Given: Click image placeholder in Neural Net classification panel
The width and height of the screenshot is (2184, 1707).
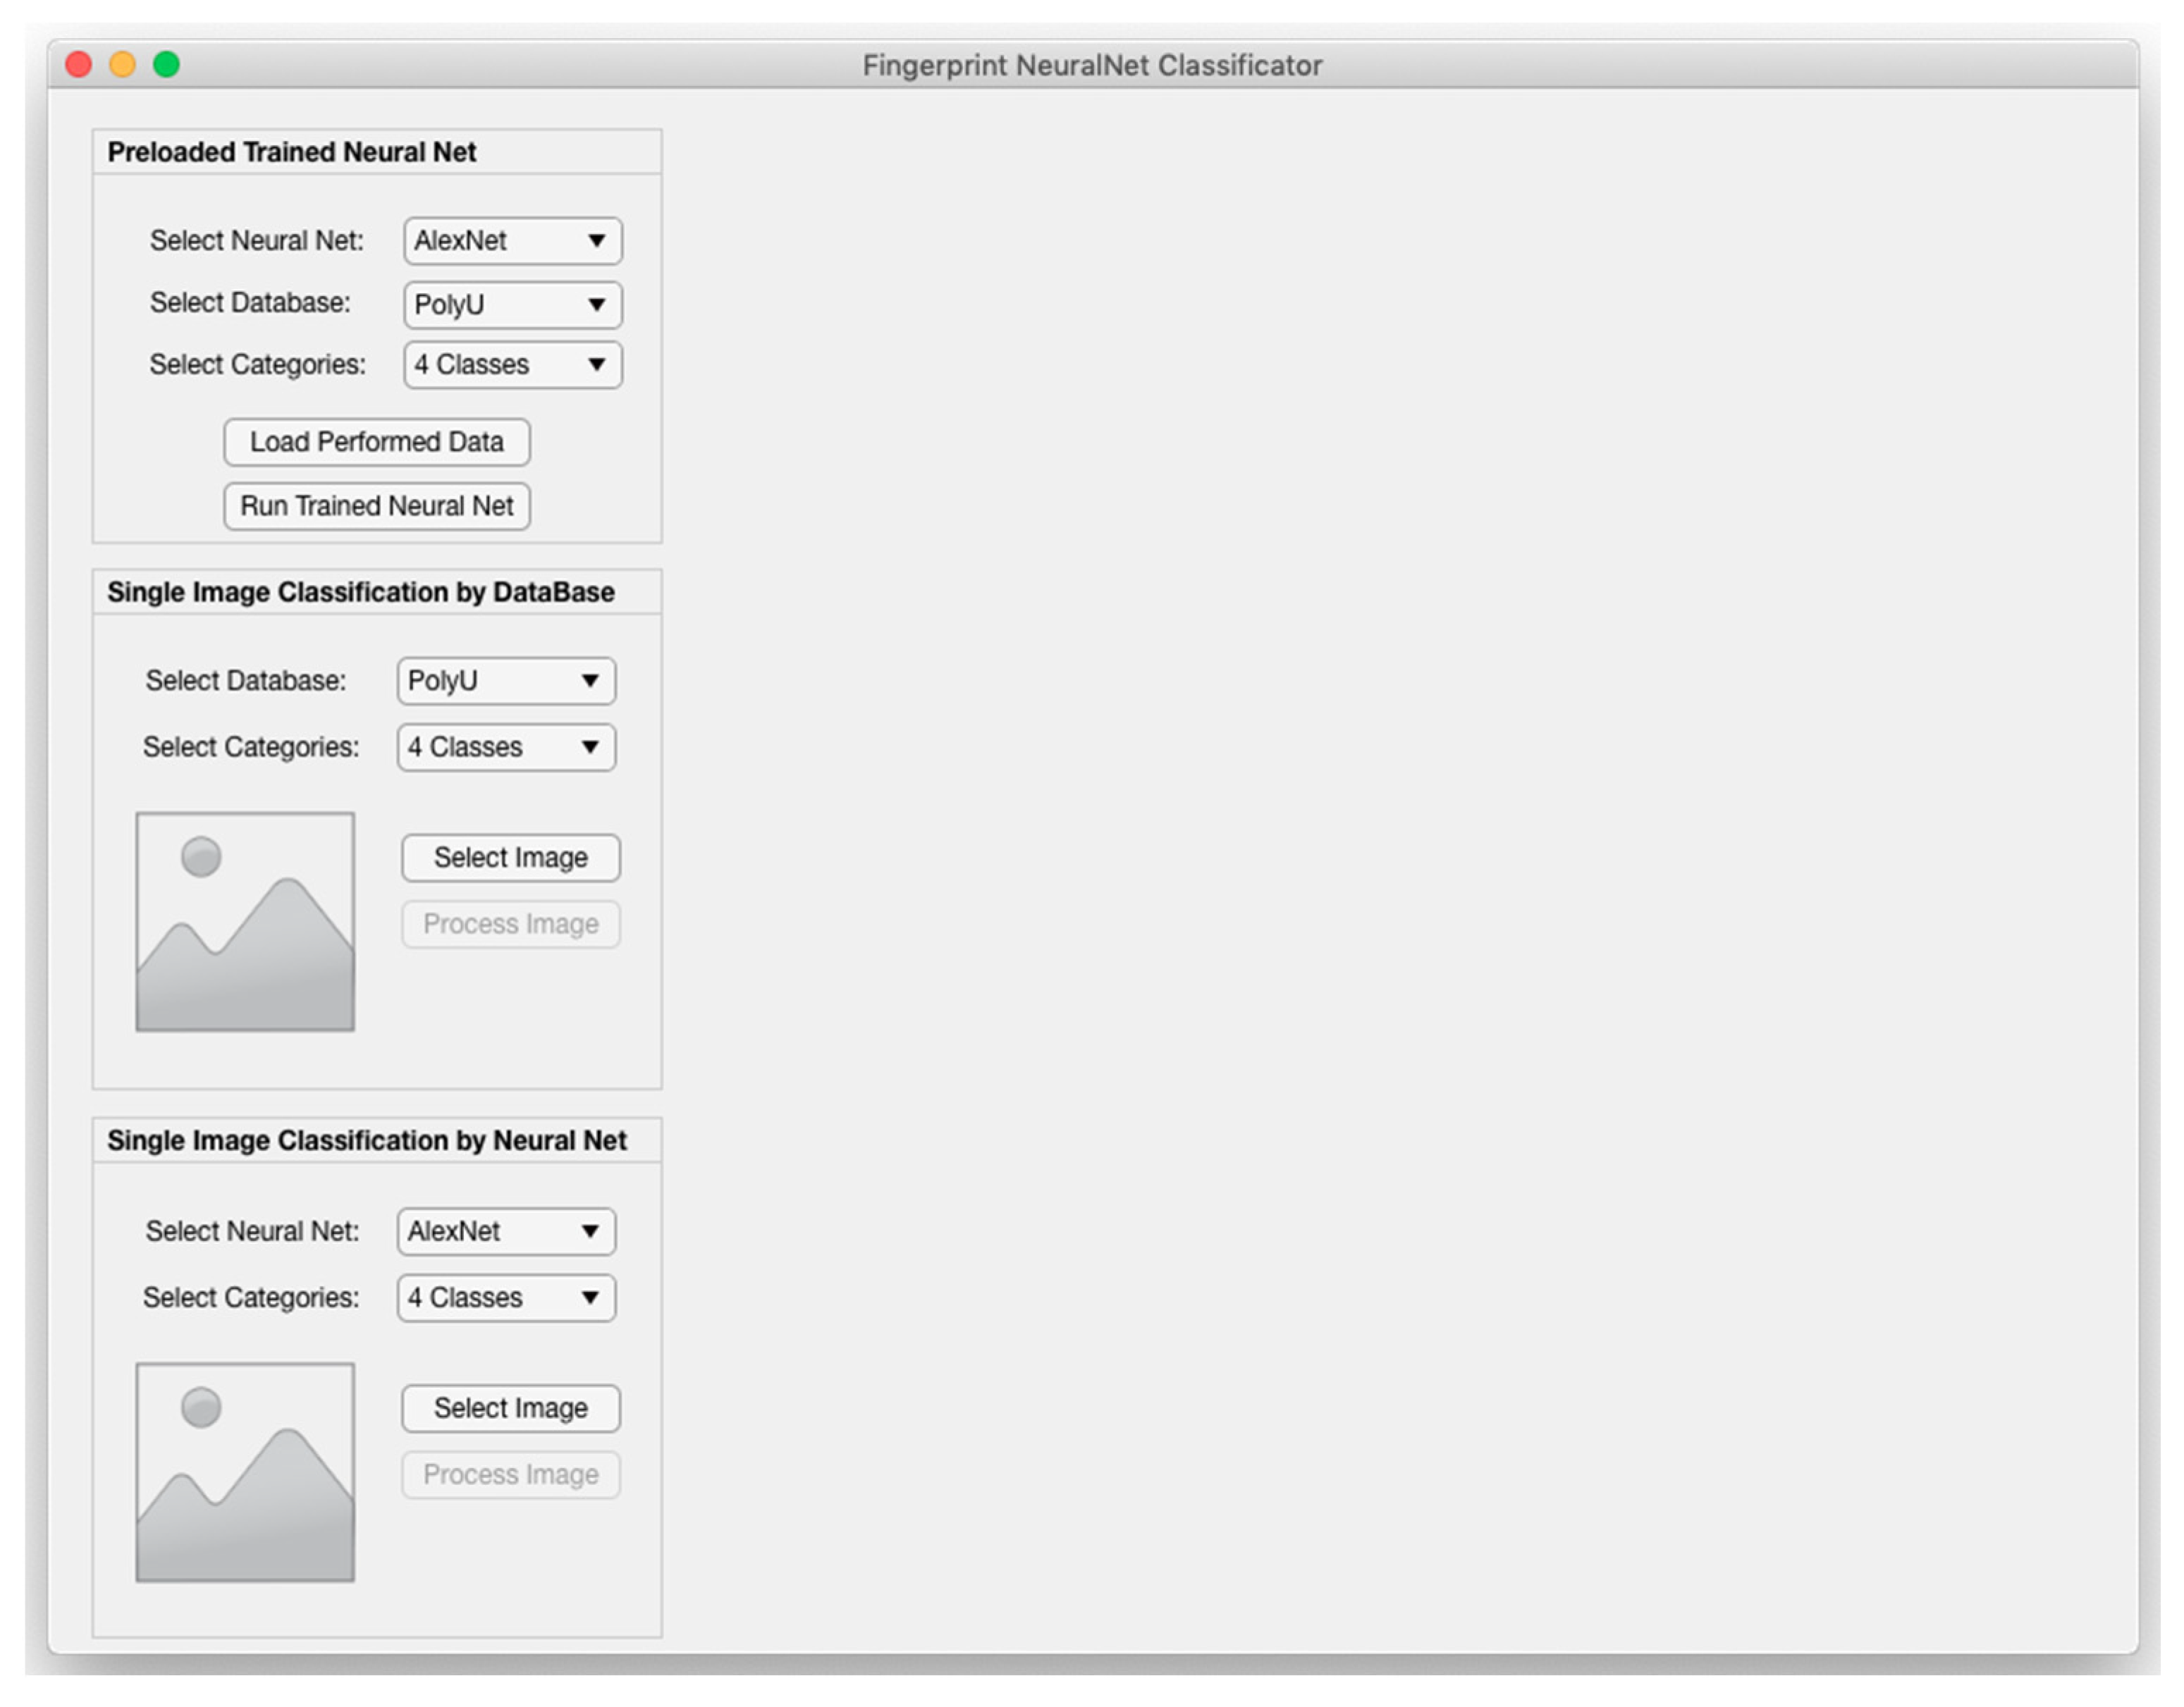Looking at the screenshot, I should point(245,1472).
